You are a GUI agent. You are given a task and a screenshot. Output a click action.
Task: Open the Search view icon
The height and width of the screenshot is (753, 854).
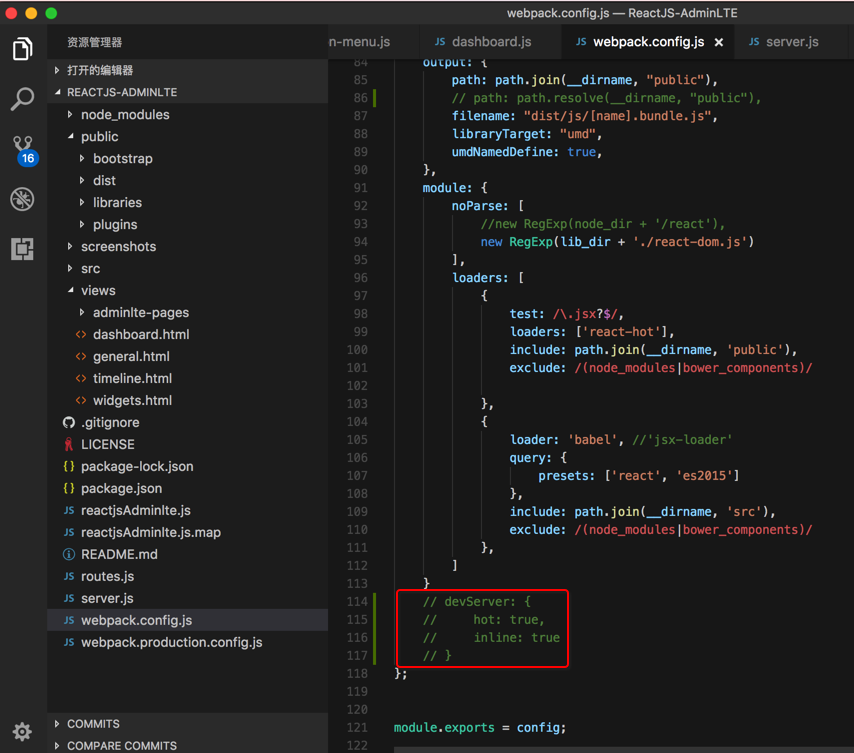point(22,98)
